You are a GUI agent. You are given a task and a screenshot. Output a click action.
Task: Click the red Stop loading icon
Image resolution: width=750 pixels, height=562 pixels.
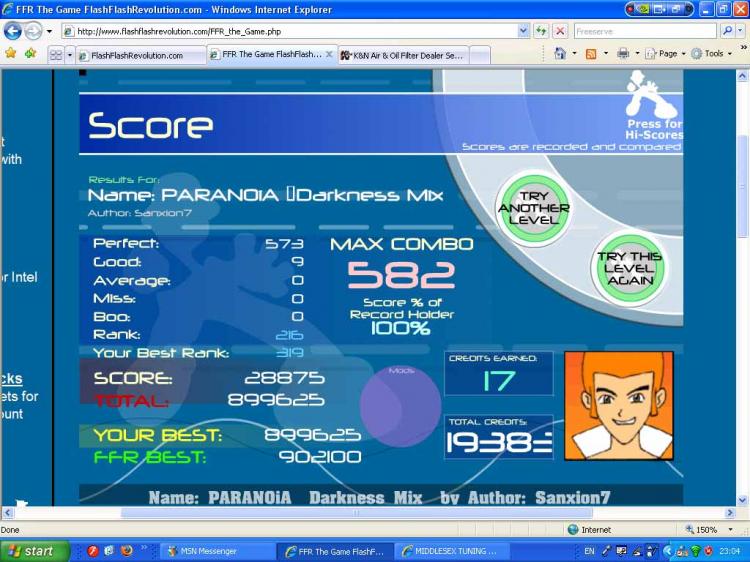click(x=560, y=32)
